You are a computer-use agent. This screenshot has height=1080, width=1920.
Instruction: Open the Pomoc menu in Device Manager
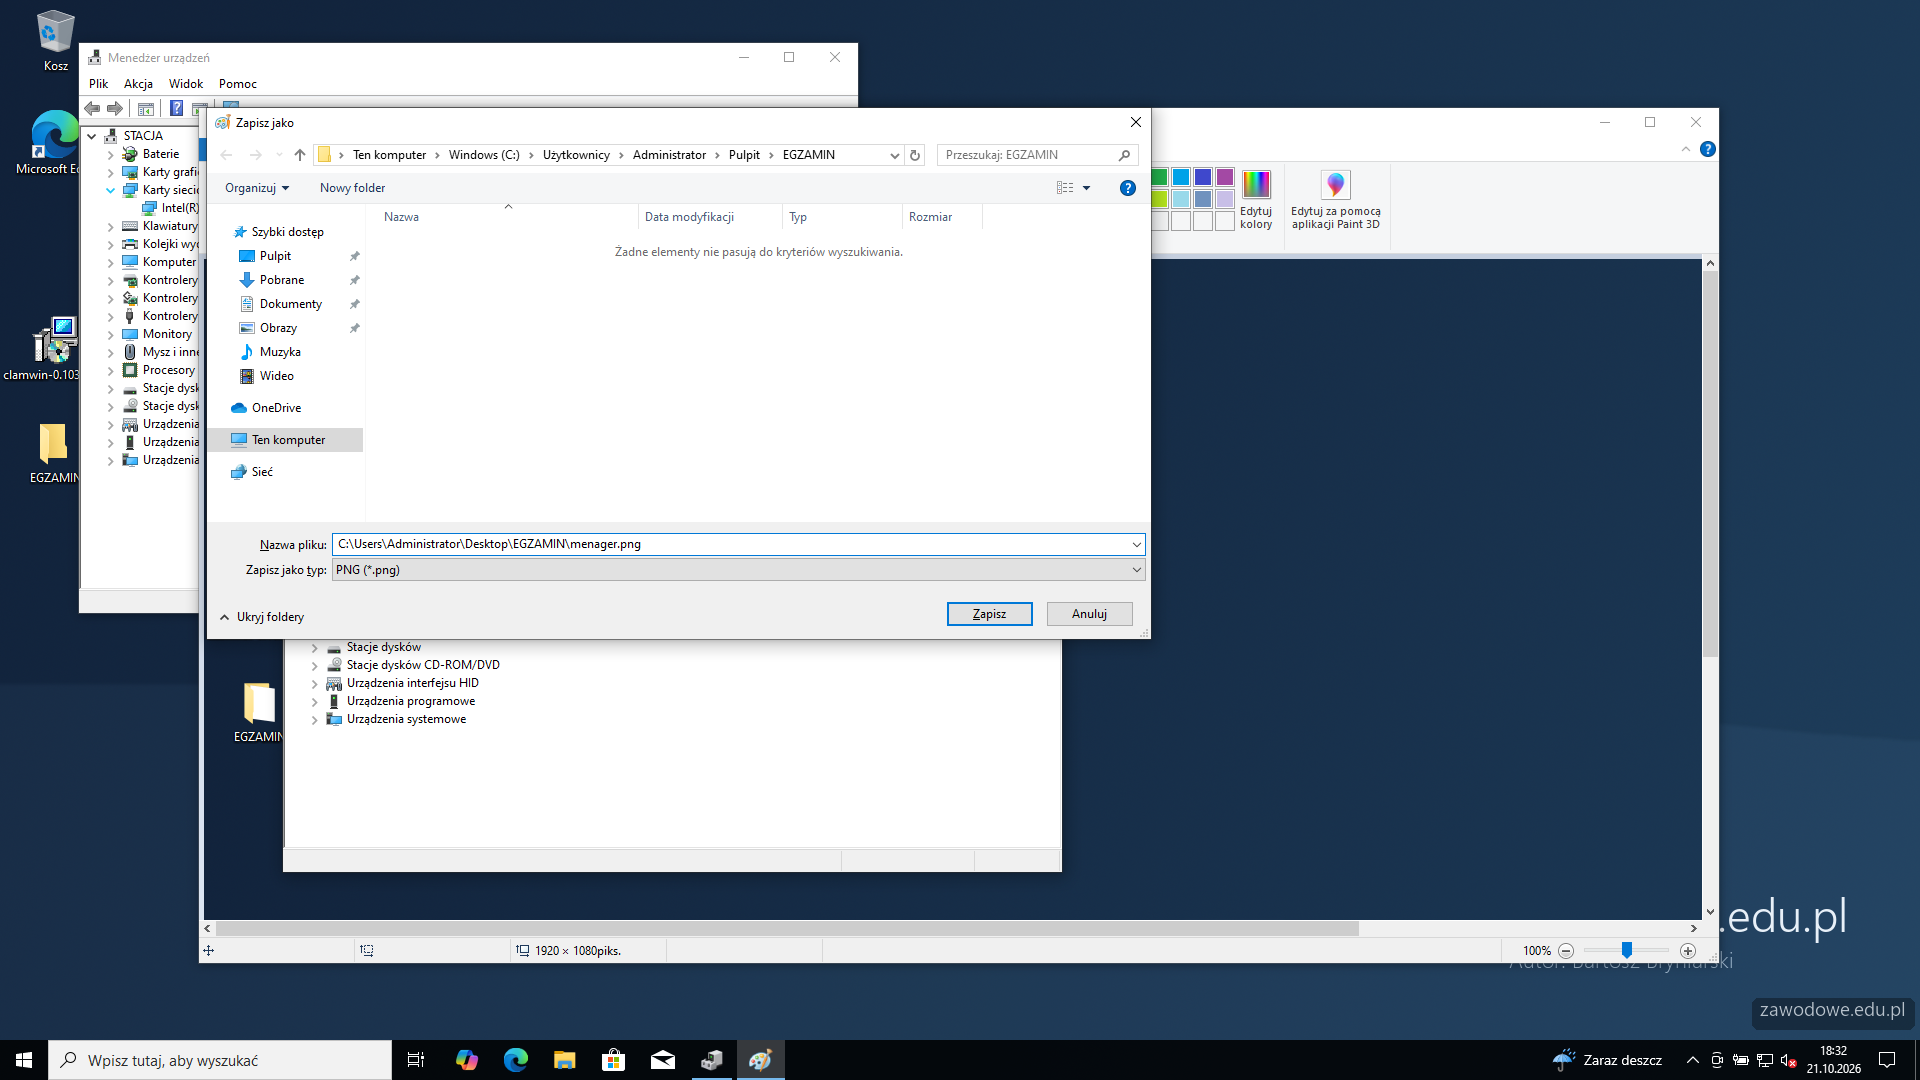[238, 84]
